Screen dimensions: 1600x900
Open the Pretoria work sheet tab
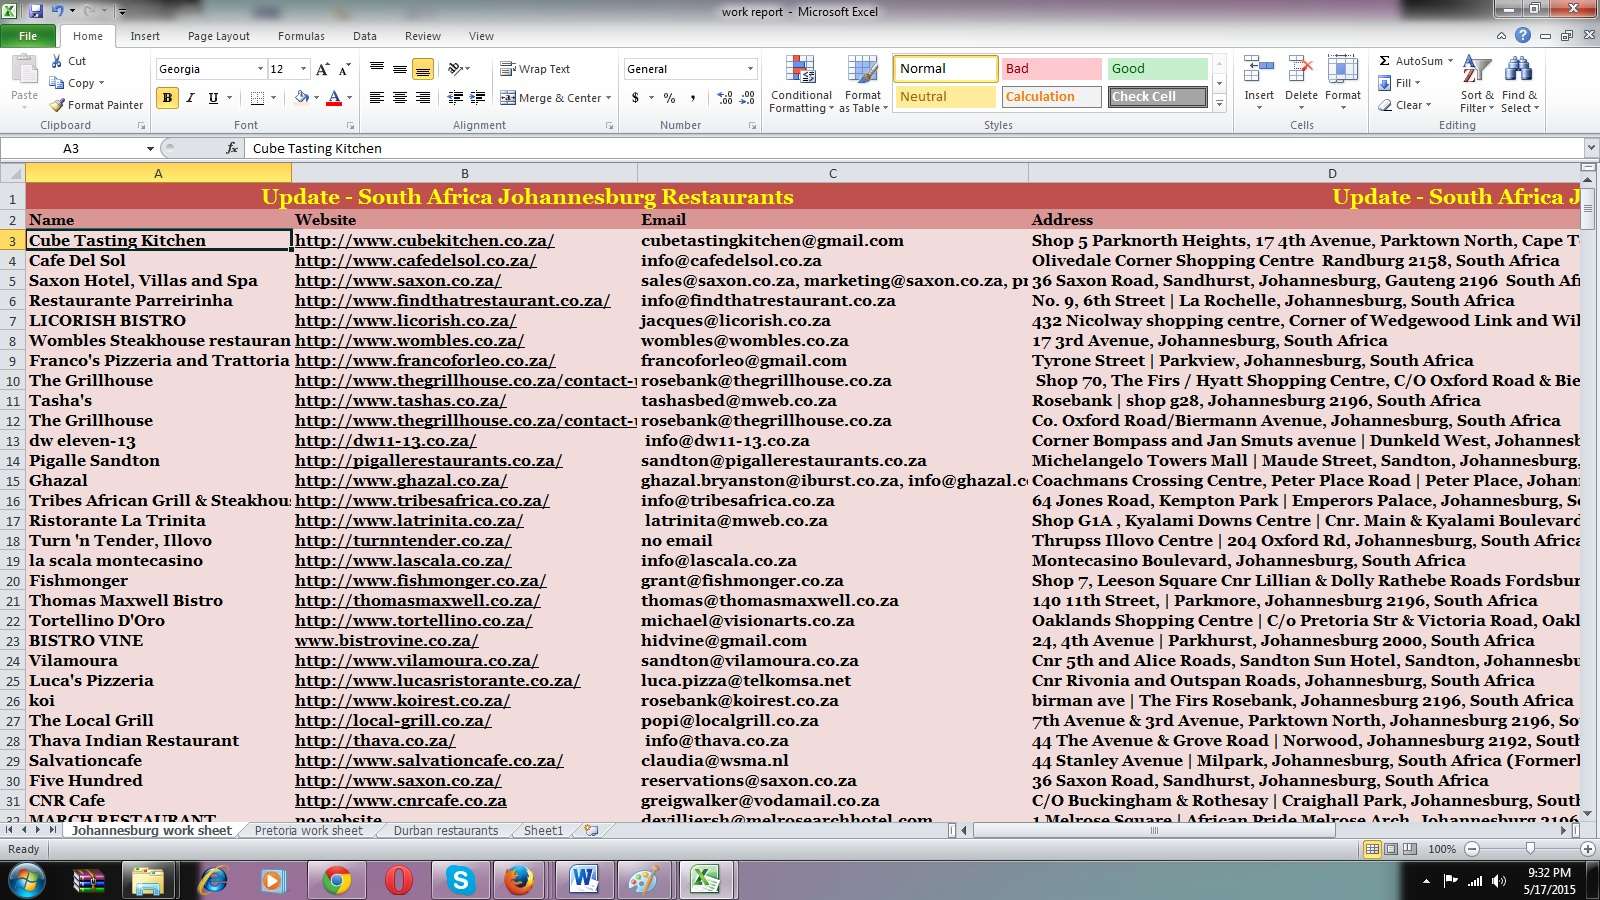pyautogui.click(x=309, y=831)
